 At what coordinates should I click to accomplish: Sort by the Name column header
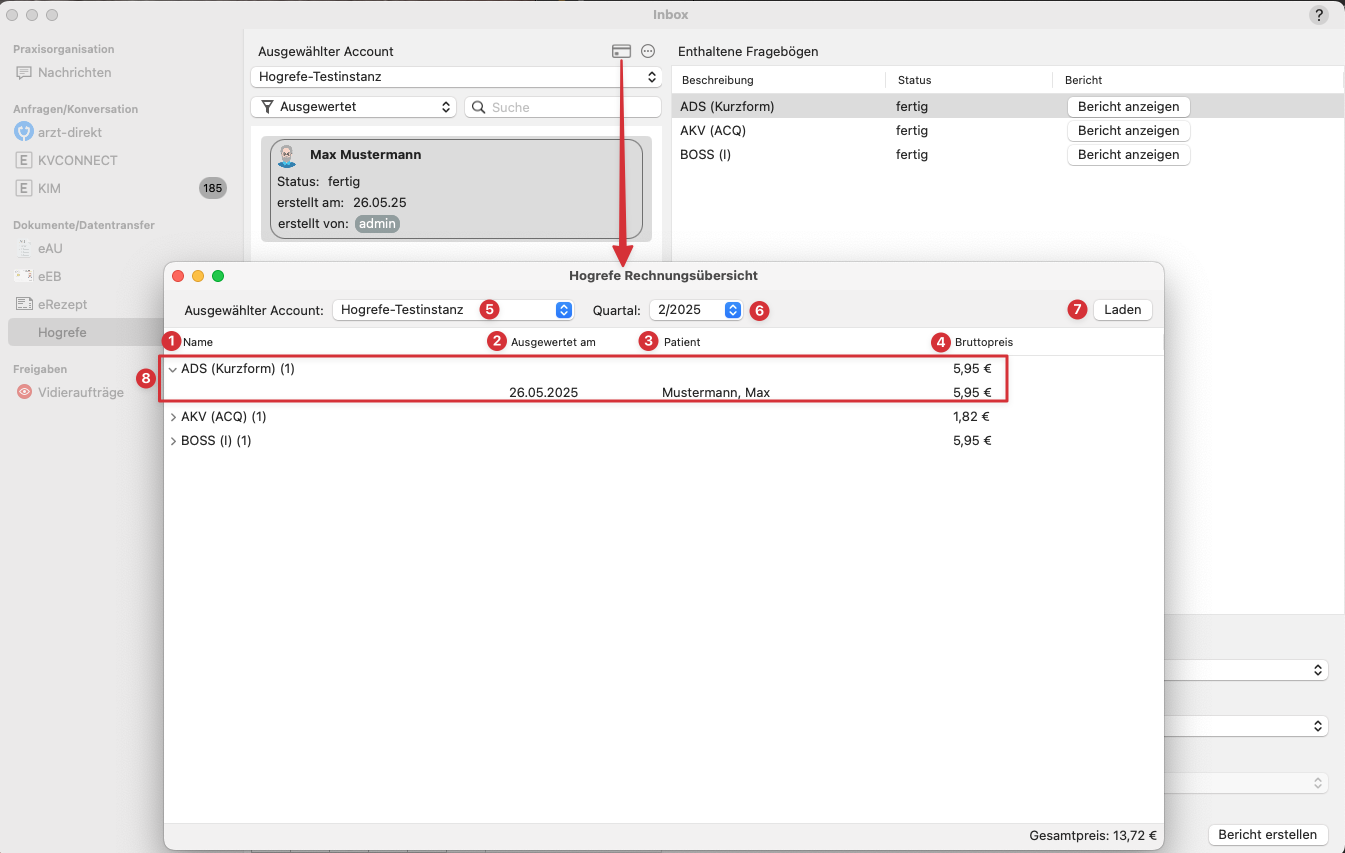197,342
